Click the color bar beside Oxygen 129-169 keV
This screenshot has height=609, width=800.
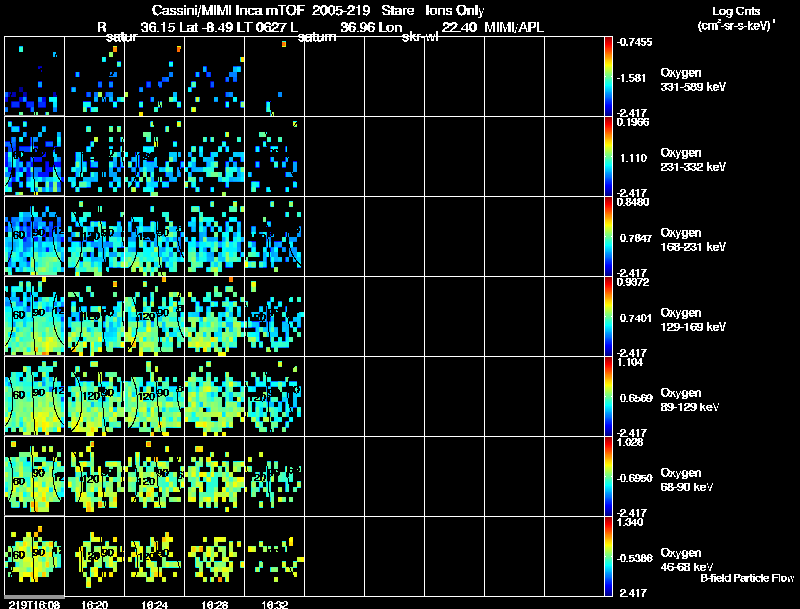tap(610, 317)
